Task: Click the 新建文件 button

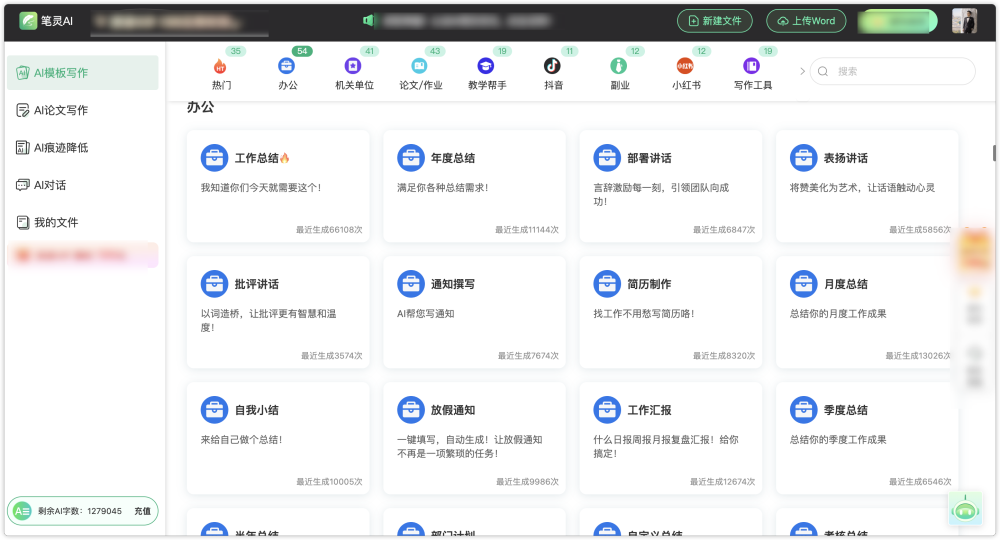Action: tap(714, 21)
